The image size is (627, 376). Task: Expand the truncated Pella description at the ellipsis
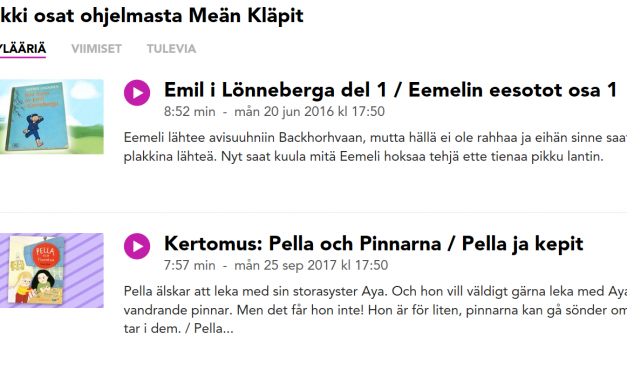(228, 329)
